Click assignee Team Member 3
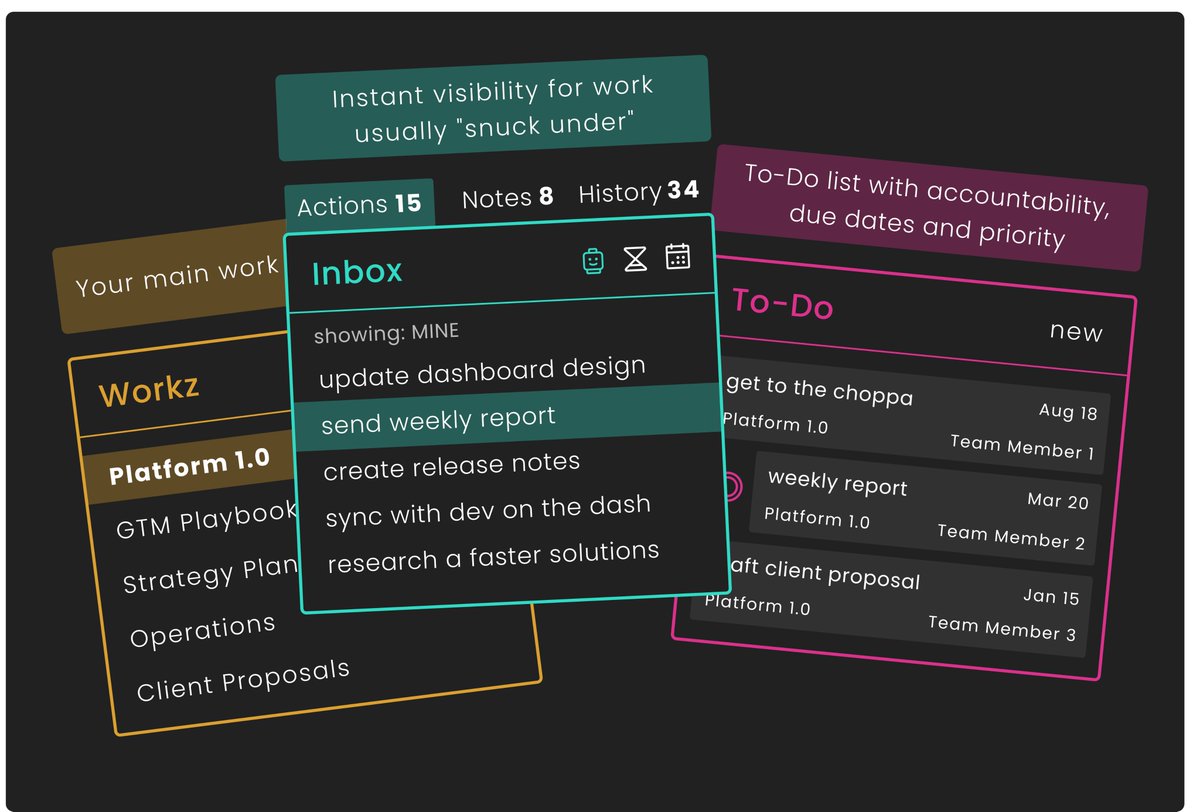Screen dimensions: 1200x812 click(x=1002, y=628)
